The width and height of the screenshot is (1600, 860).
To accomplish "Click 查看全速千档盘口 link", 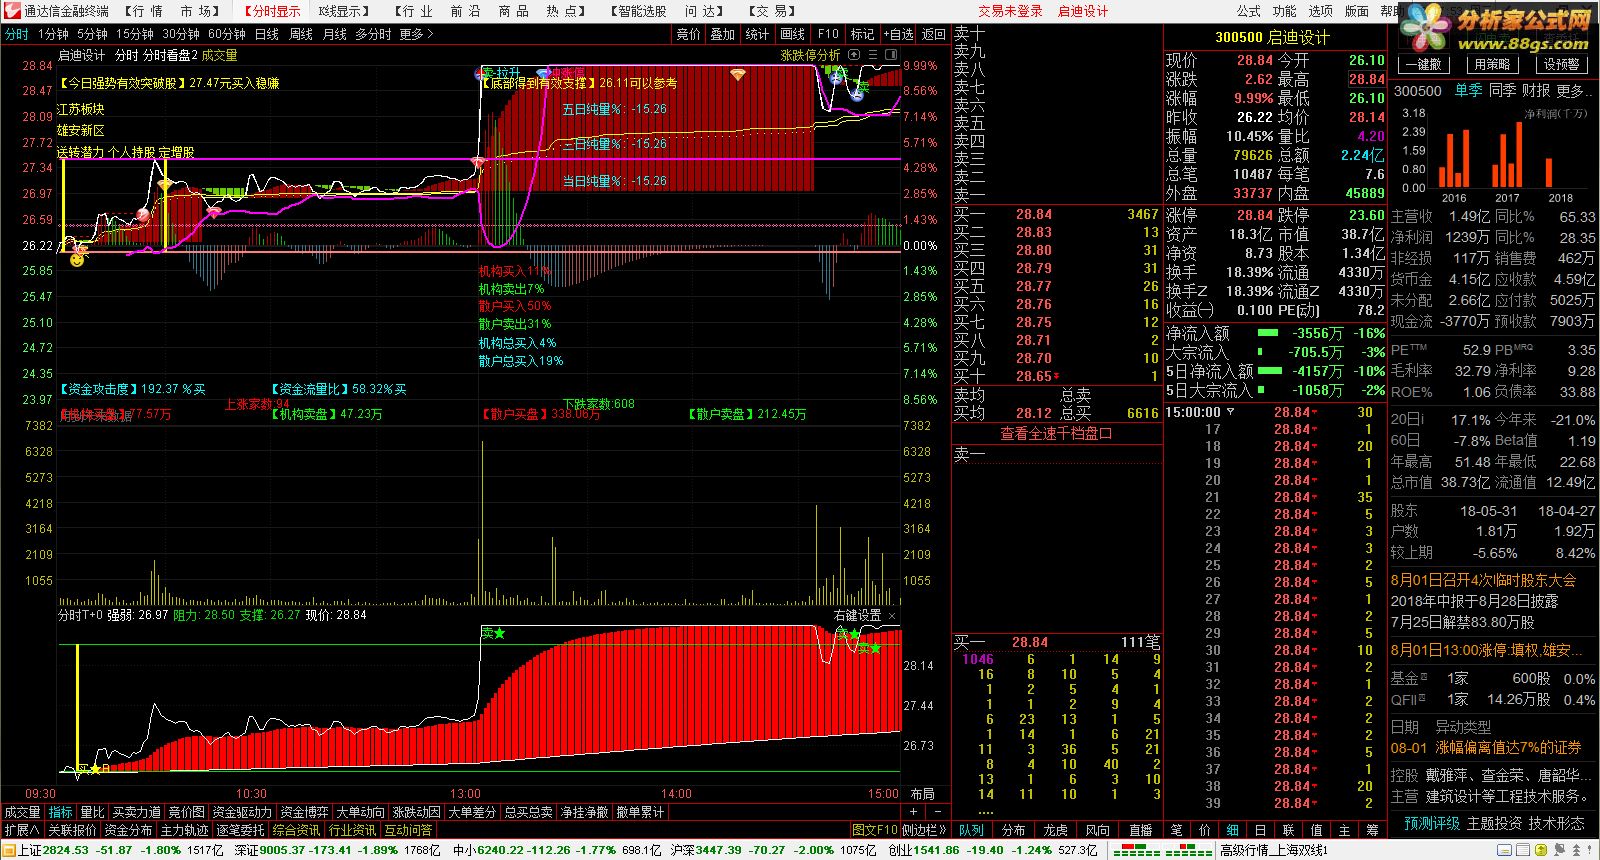I will pos(1056,433).
